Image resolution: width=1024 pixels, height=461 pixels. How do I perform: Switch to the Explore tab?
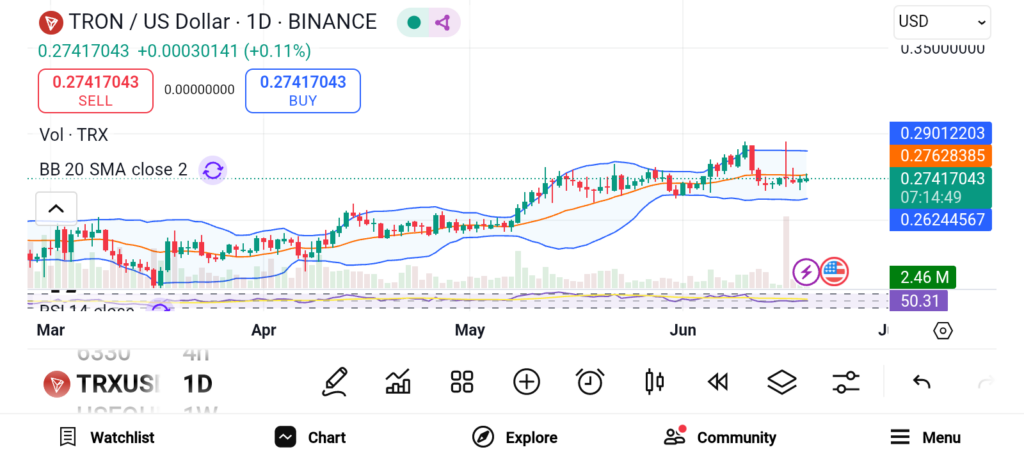tap(515, 437)
